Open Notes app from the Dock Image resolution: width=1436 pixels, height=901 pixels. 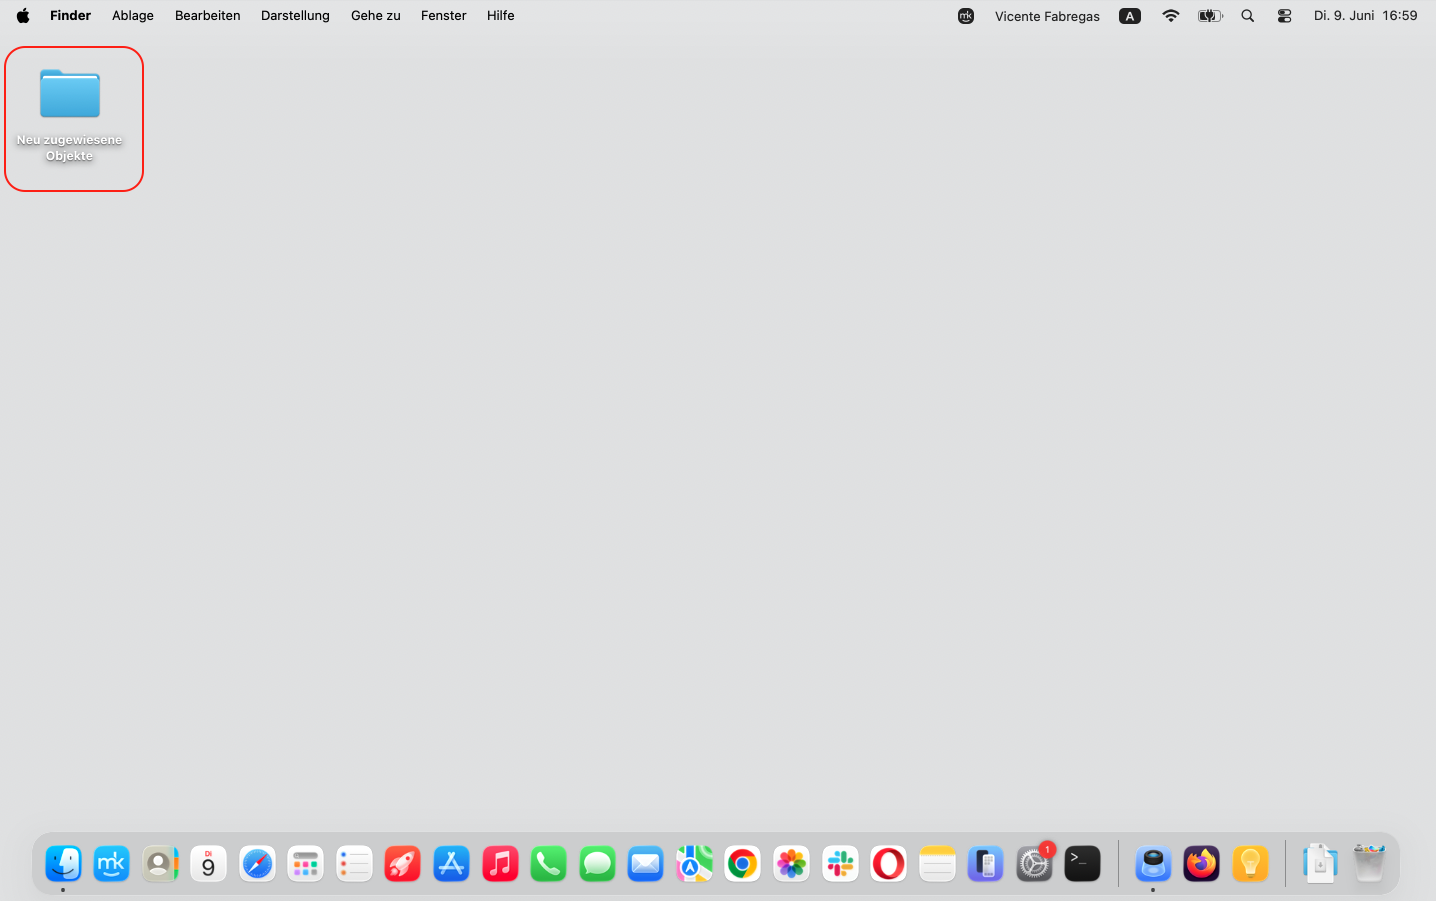click(x=937, y=863)
